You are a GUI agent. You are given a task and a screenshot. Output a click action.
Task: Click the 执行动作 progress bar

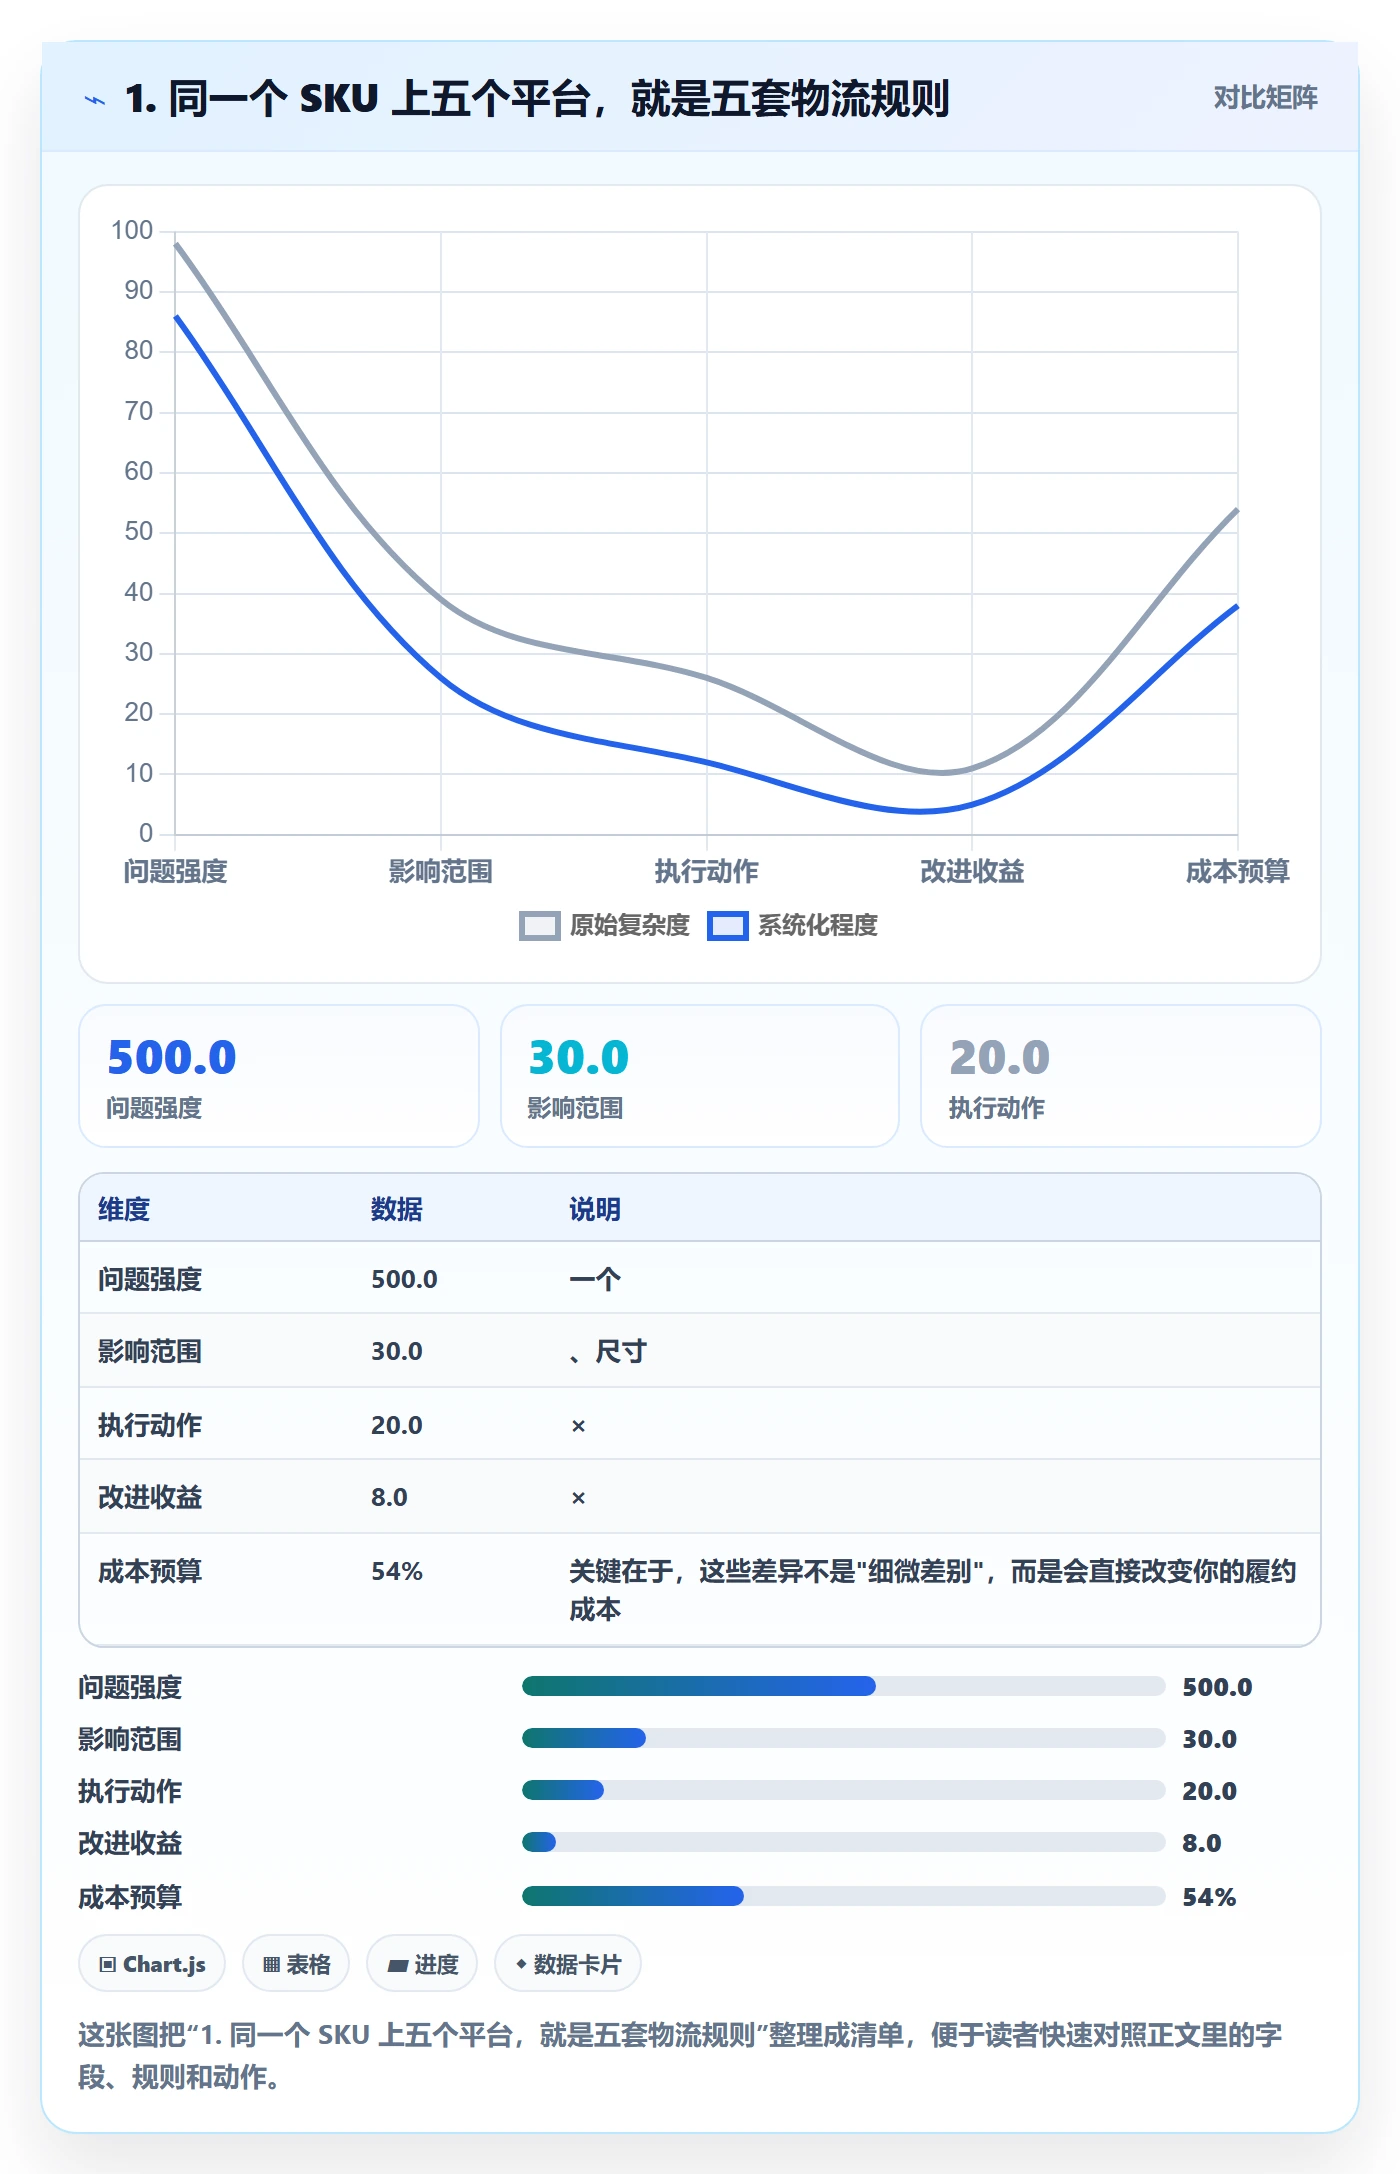pos(843,1790)
